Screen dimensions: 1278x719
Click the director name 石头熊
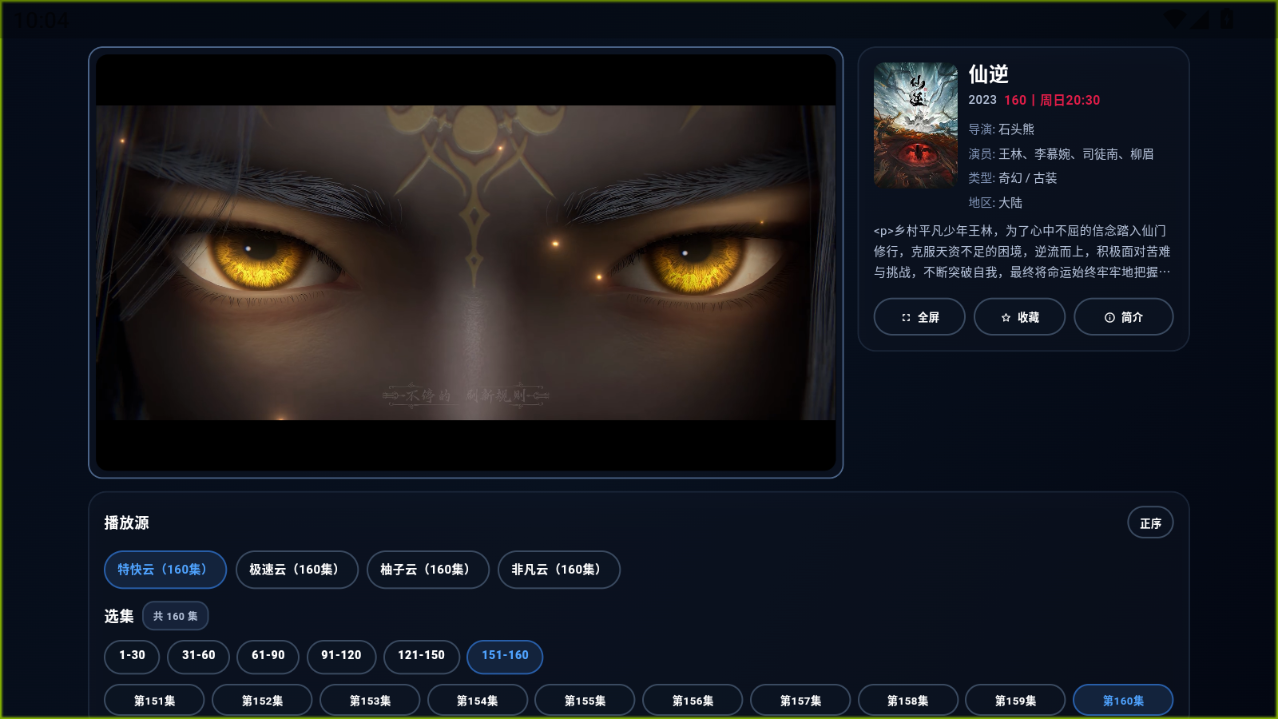1016,129
